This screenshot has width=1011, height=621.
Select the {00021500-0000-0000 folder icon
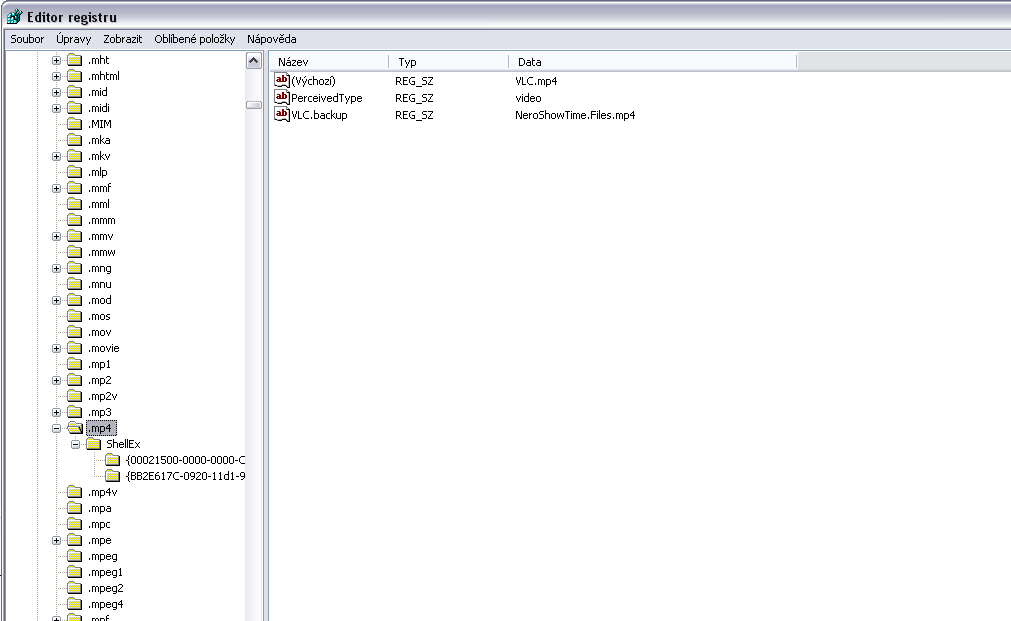click(x=113, y=460)
